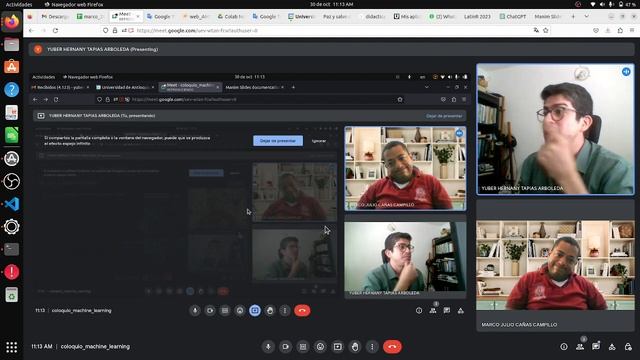
Task: Click Marco Julio's video tile inside the shared screen
Action: (405, 169)
